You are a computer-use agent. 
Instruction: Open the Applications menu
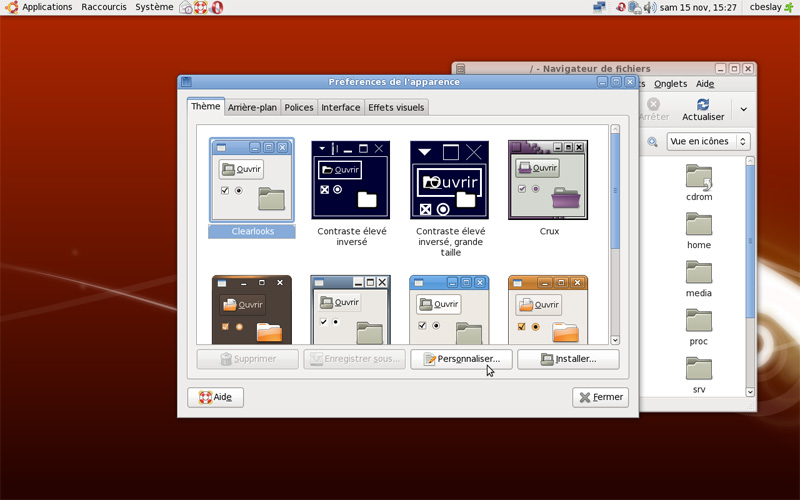[x=47, y=7]
